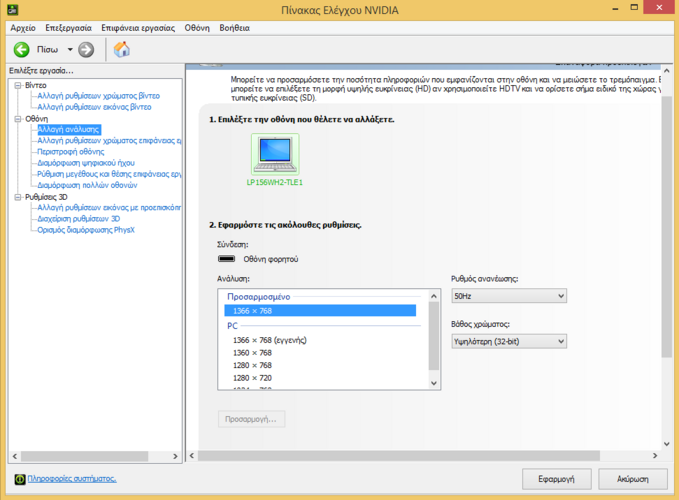Select the LP156WH2-TLE1 laptop display icon

(x=275, y=155)
